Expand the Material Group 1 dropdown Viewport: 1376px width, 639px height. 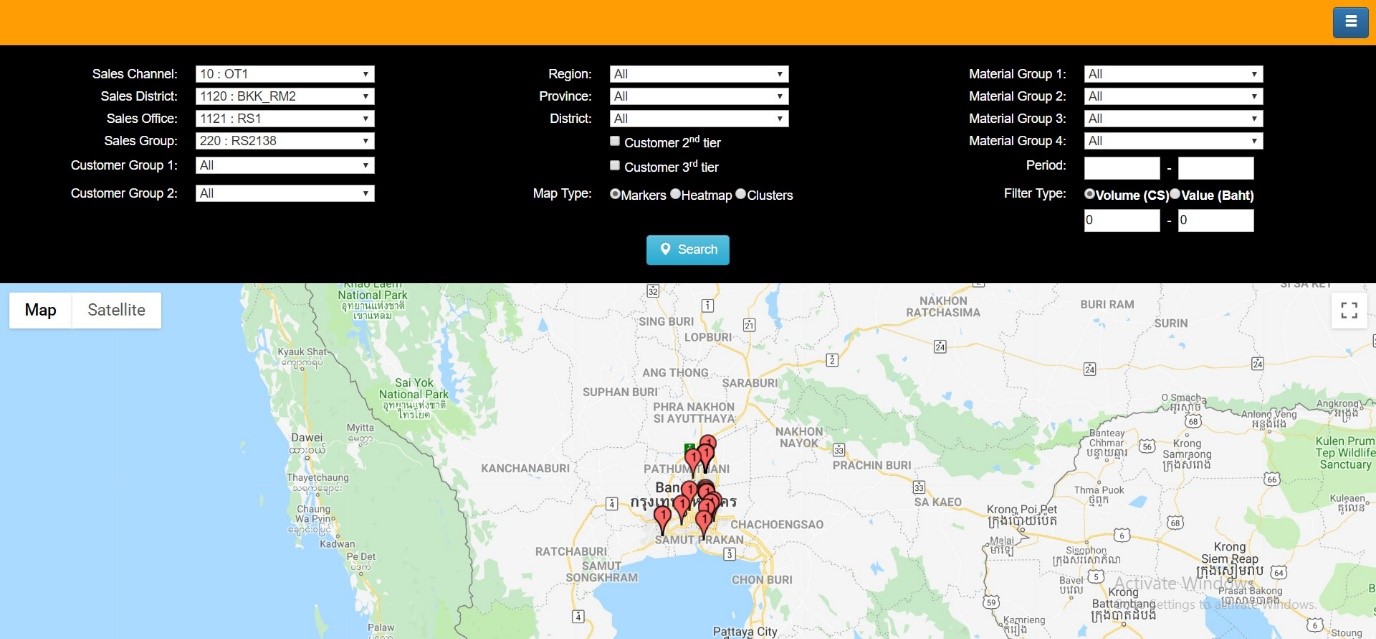1174,74
